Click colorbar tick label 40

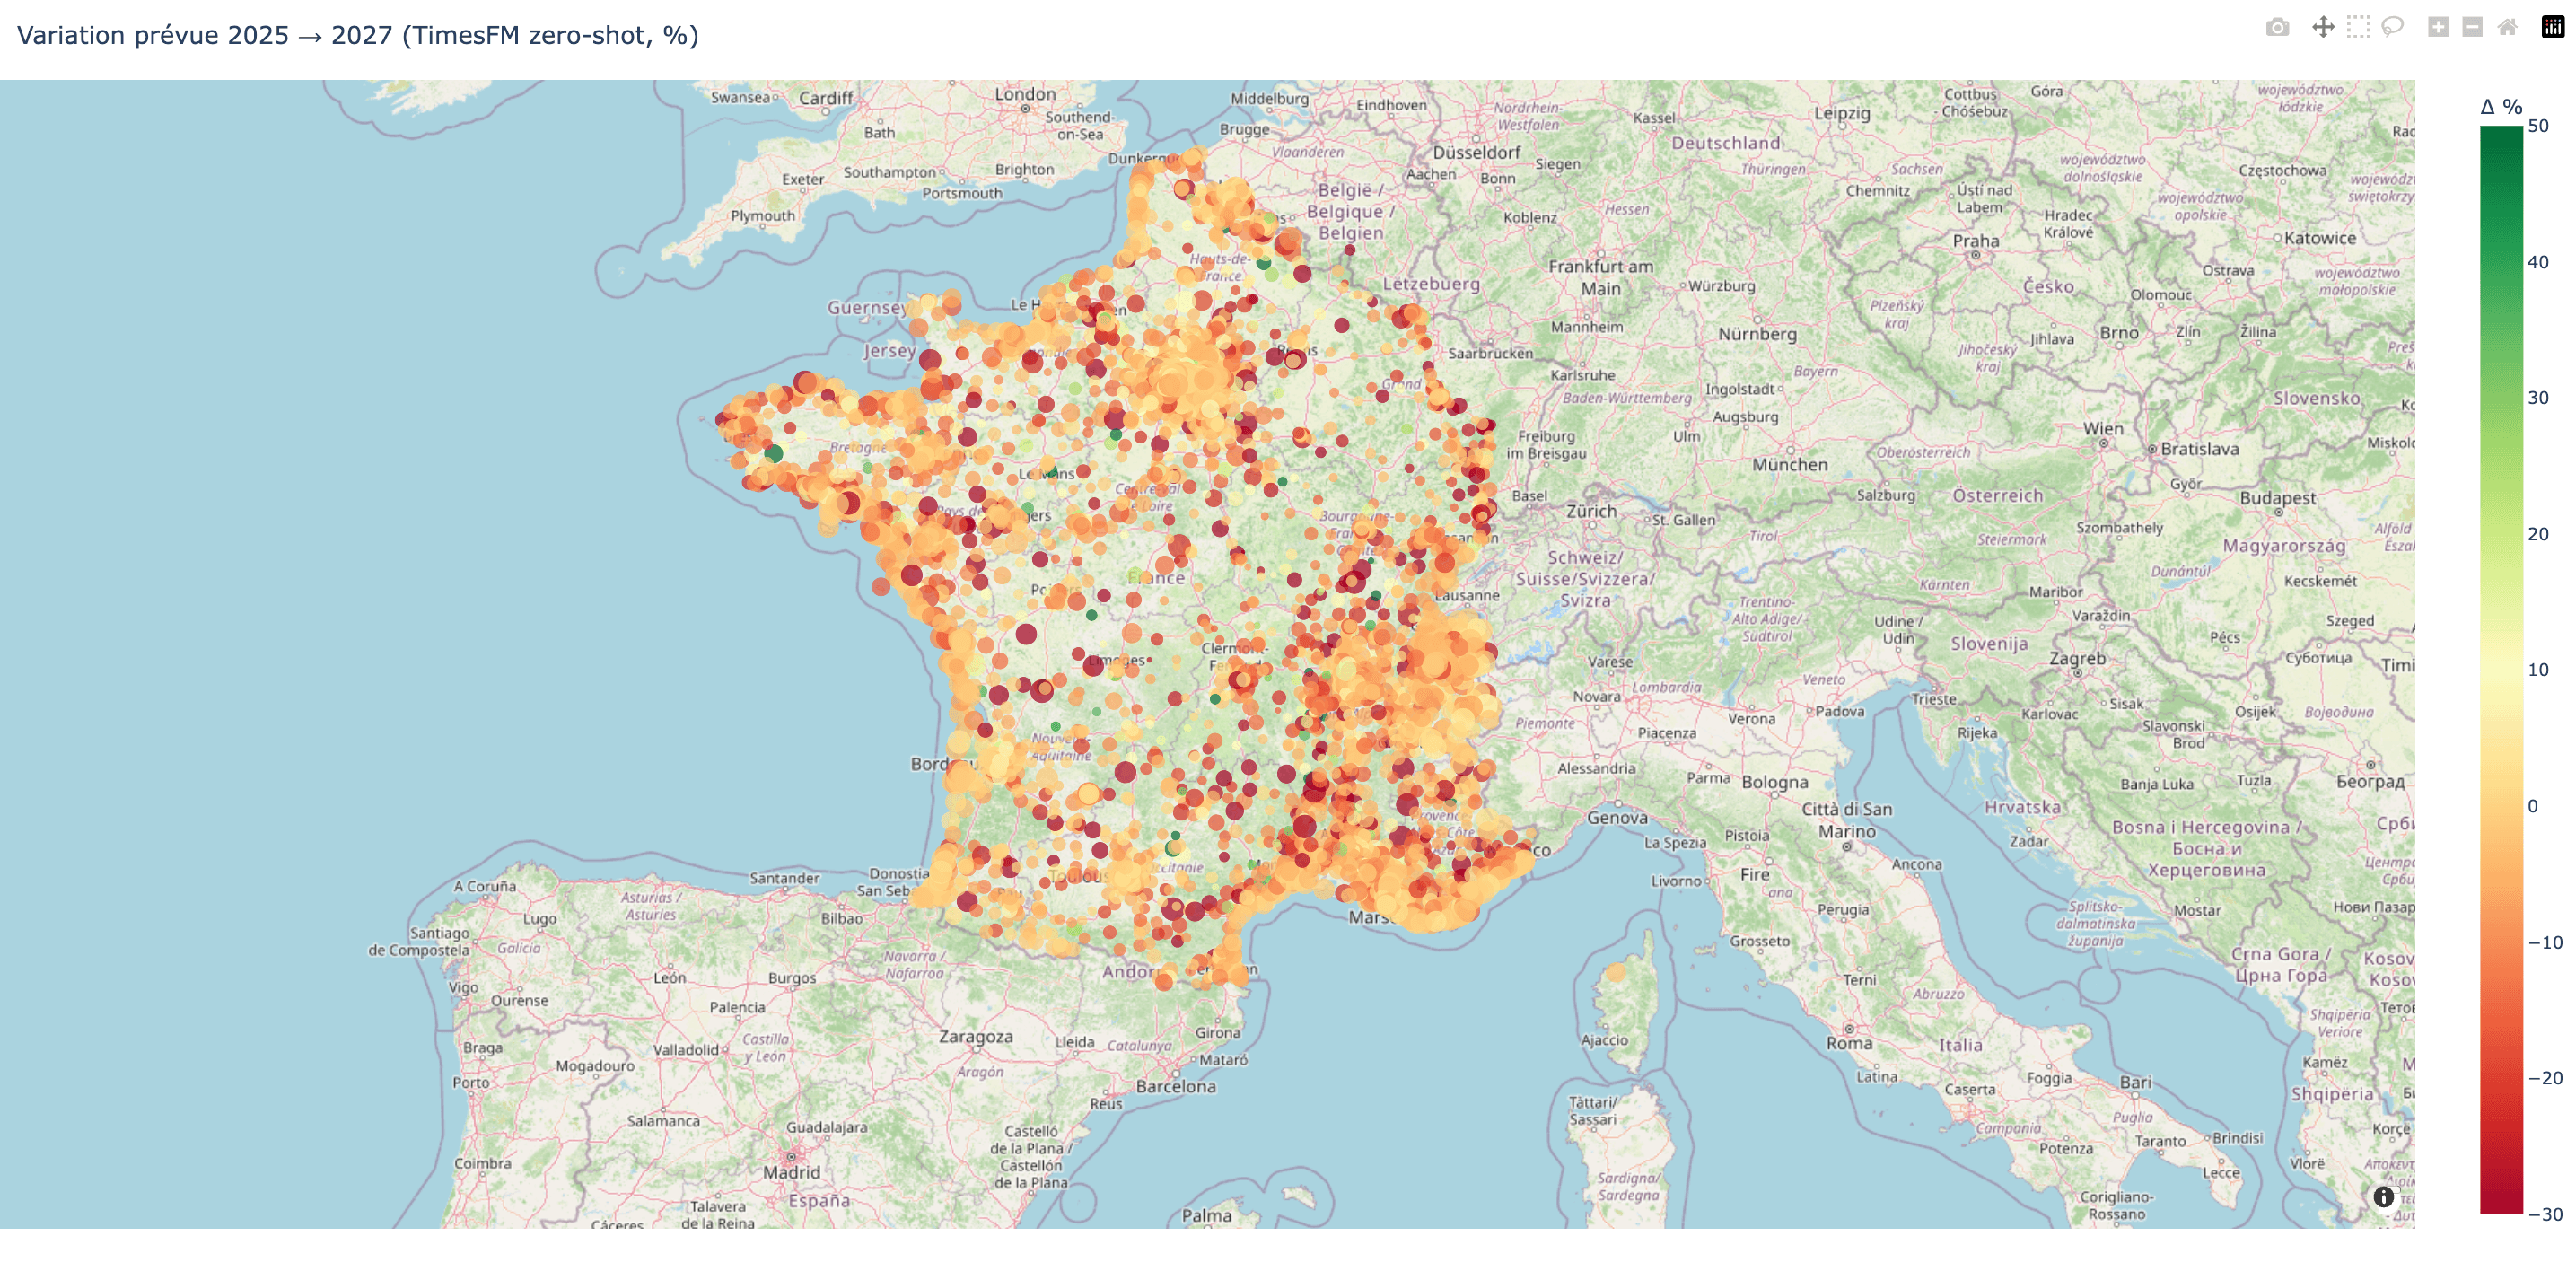2538,262
